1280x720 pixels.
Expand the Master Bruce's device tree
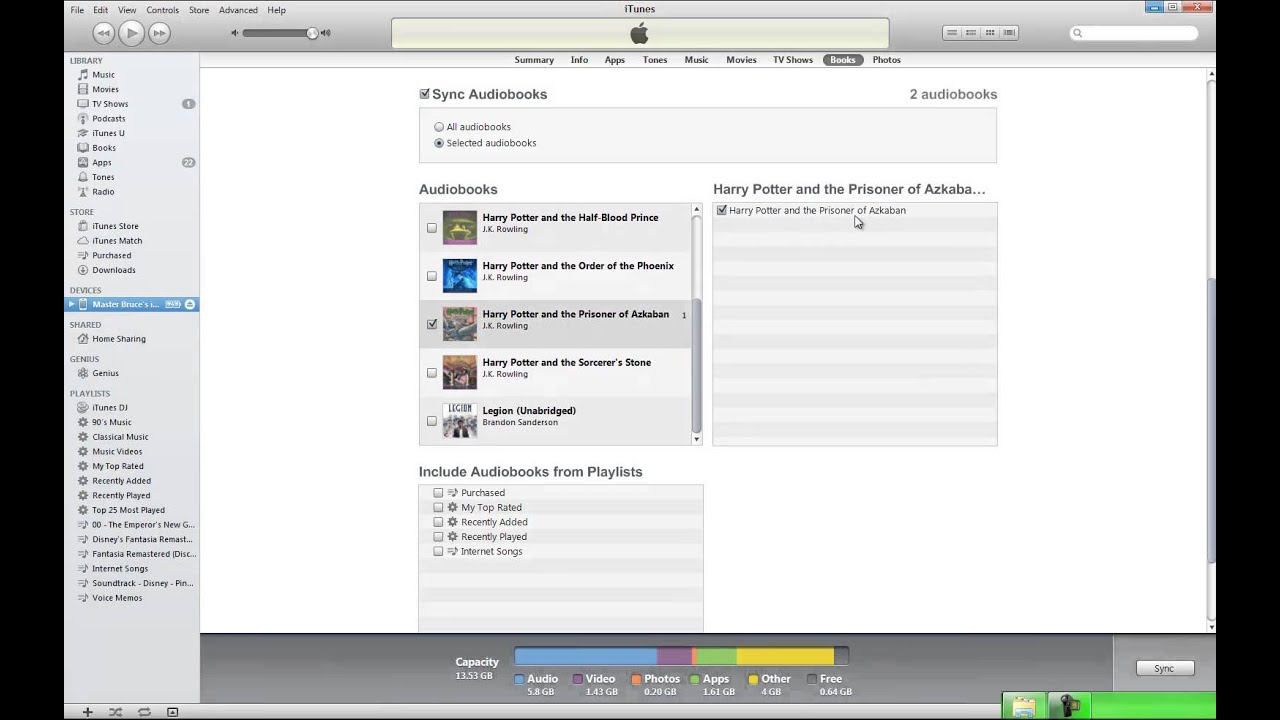point(71,304)
